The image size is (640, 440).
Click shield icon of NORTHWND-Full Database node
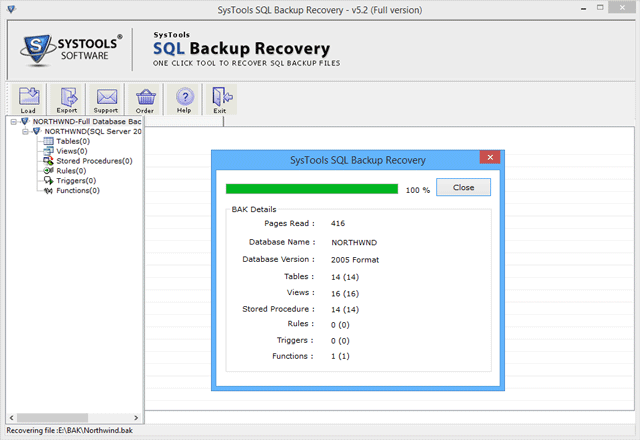click(24, 121)
